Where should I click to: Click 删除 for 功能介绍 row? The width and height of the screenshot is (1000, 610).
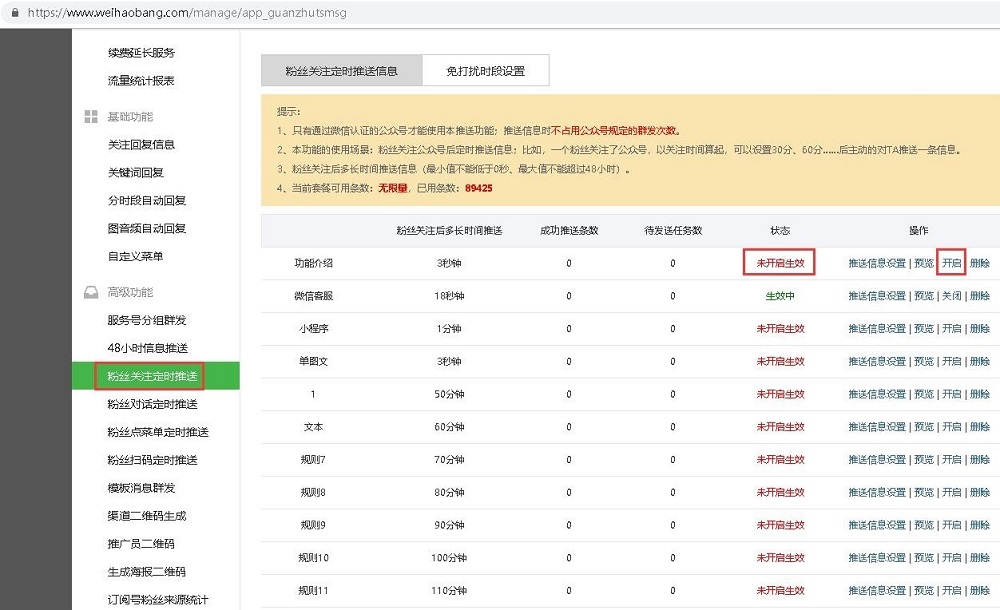click(x=980, y=263)
